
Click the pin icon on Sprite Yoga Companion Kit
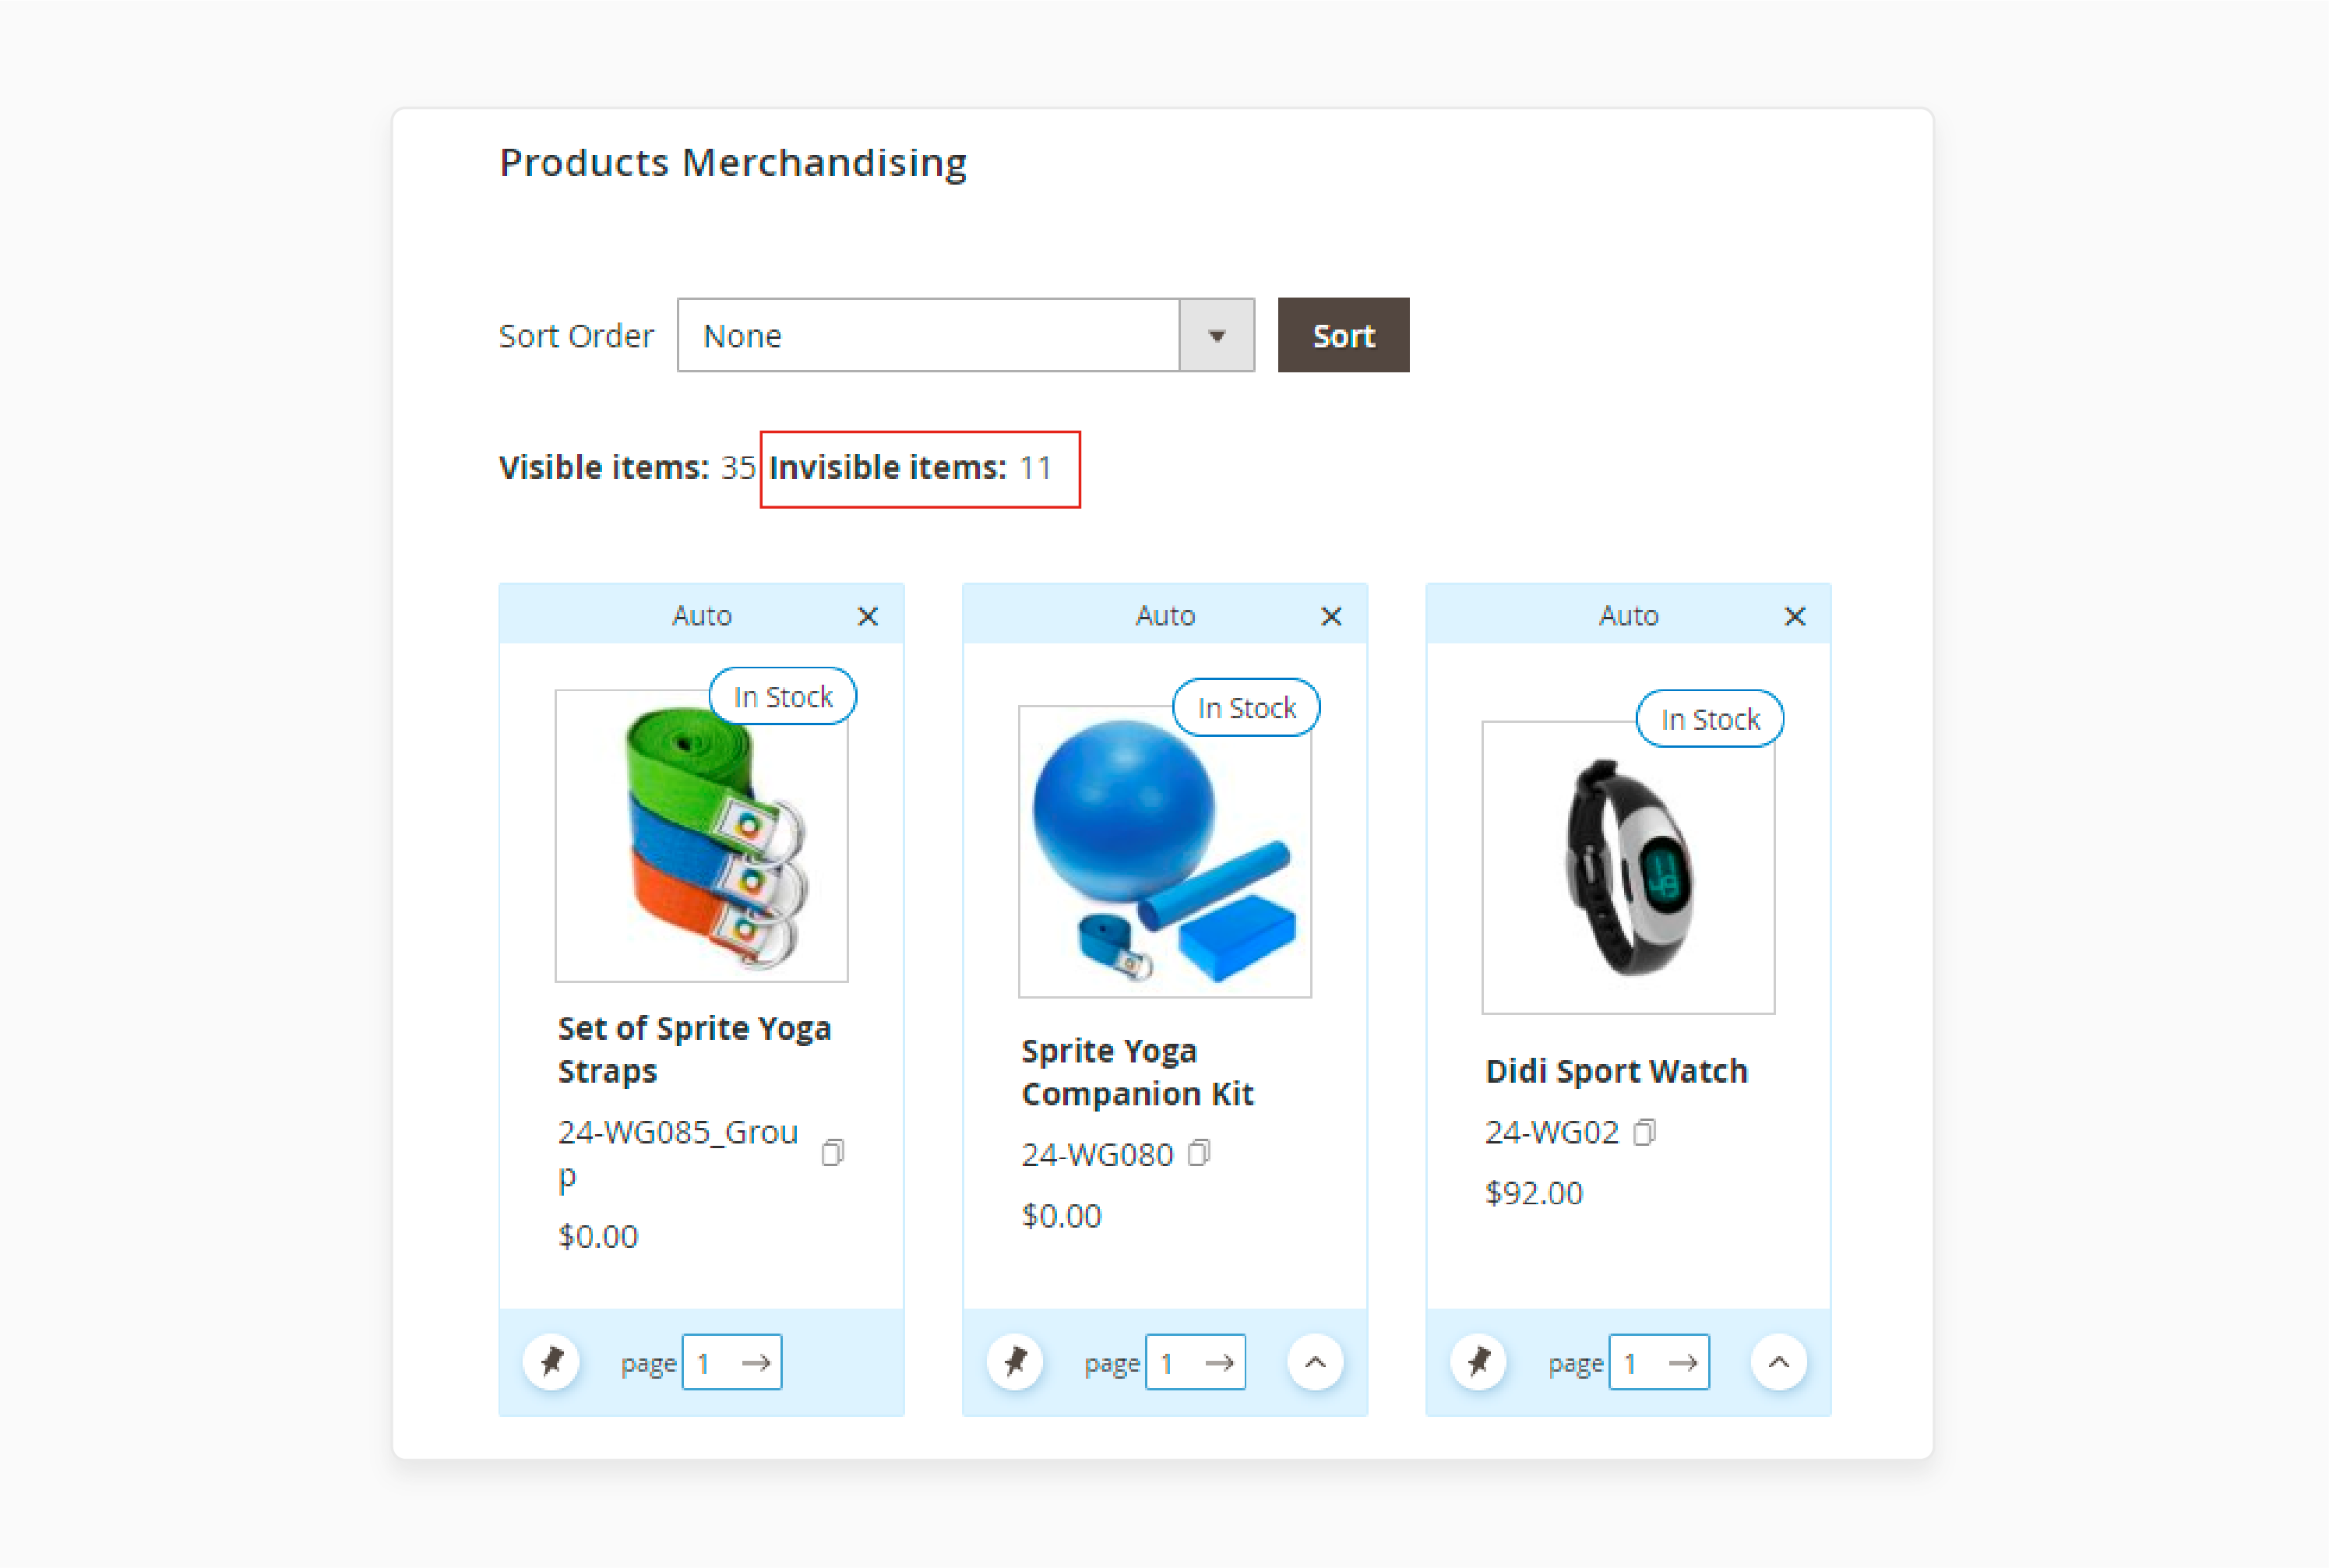[1013, 1362]
